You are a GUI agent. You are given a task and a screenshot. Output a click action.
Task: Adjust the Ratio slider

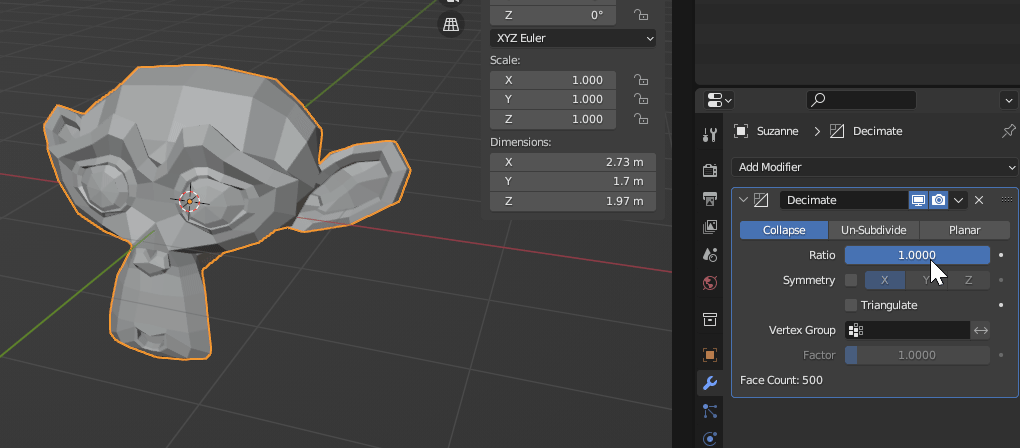click(917, 255)
